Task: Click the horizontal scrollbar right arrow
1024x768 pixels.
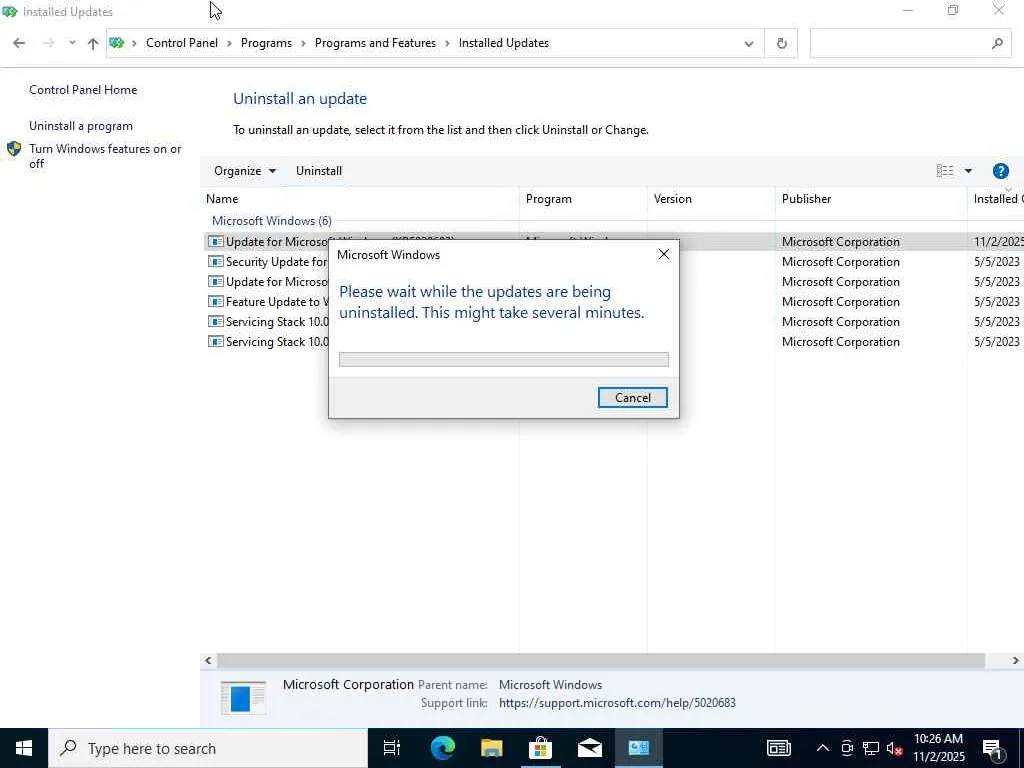Action: click(x=1015, y=661)
